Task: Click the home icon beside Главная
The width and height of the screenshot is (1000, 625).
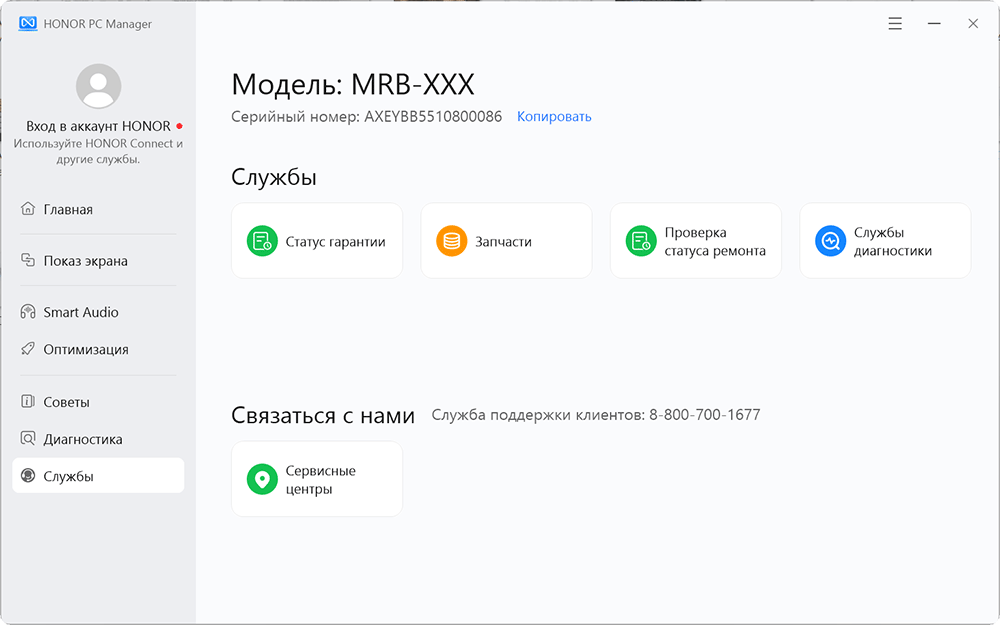Action: [27, 209]
